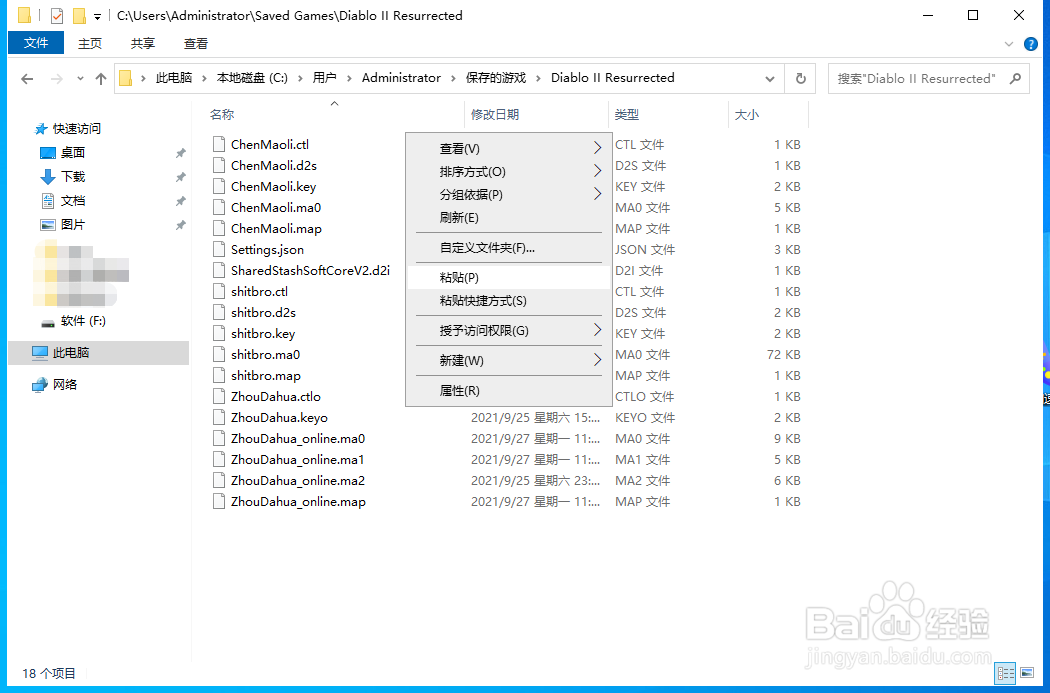Viewport: 1050px width, 693px height.
Task: Click the file icon beside shitbro.key
Action: click(218, 333)
